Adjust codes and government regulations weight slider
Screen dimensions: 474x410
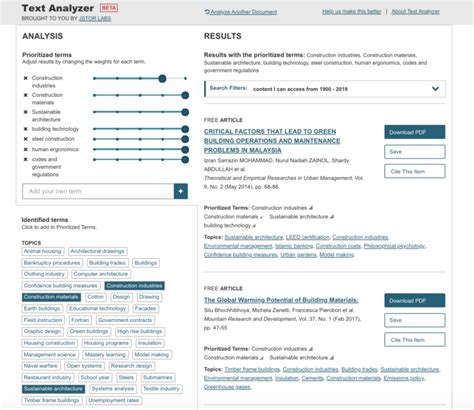point(185,160)
